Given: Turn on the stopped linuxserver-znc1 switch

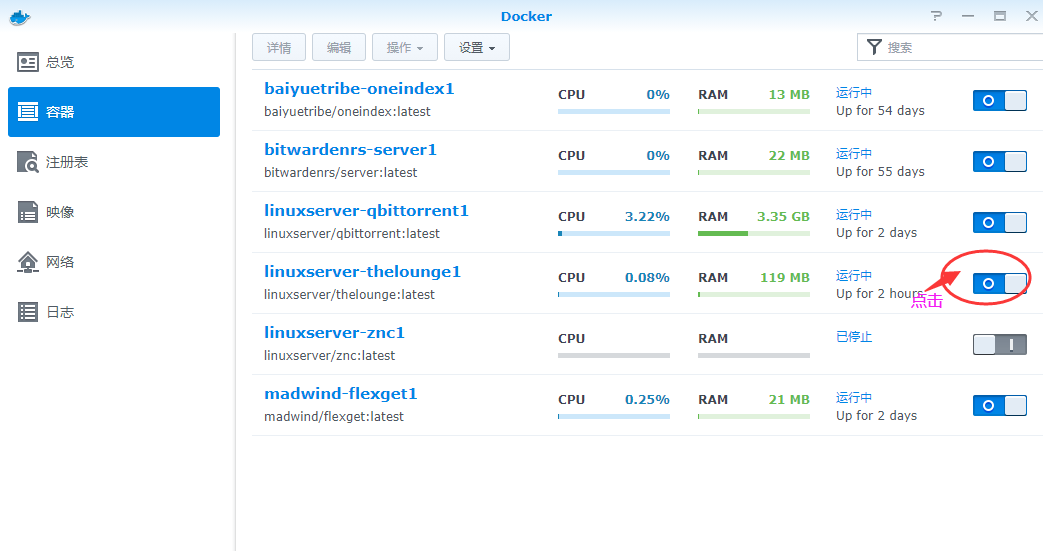Looking at the screenshot, I should click(x=1000, y=344).
